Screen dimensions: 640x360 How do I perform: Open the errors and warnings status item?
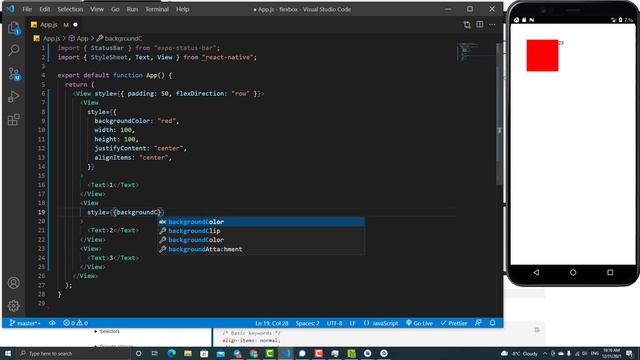point(76,323)
